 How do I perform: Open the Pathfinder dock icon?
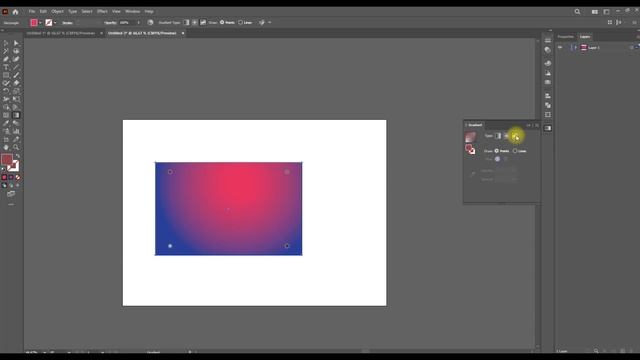[x=548, y=105]
